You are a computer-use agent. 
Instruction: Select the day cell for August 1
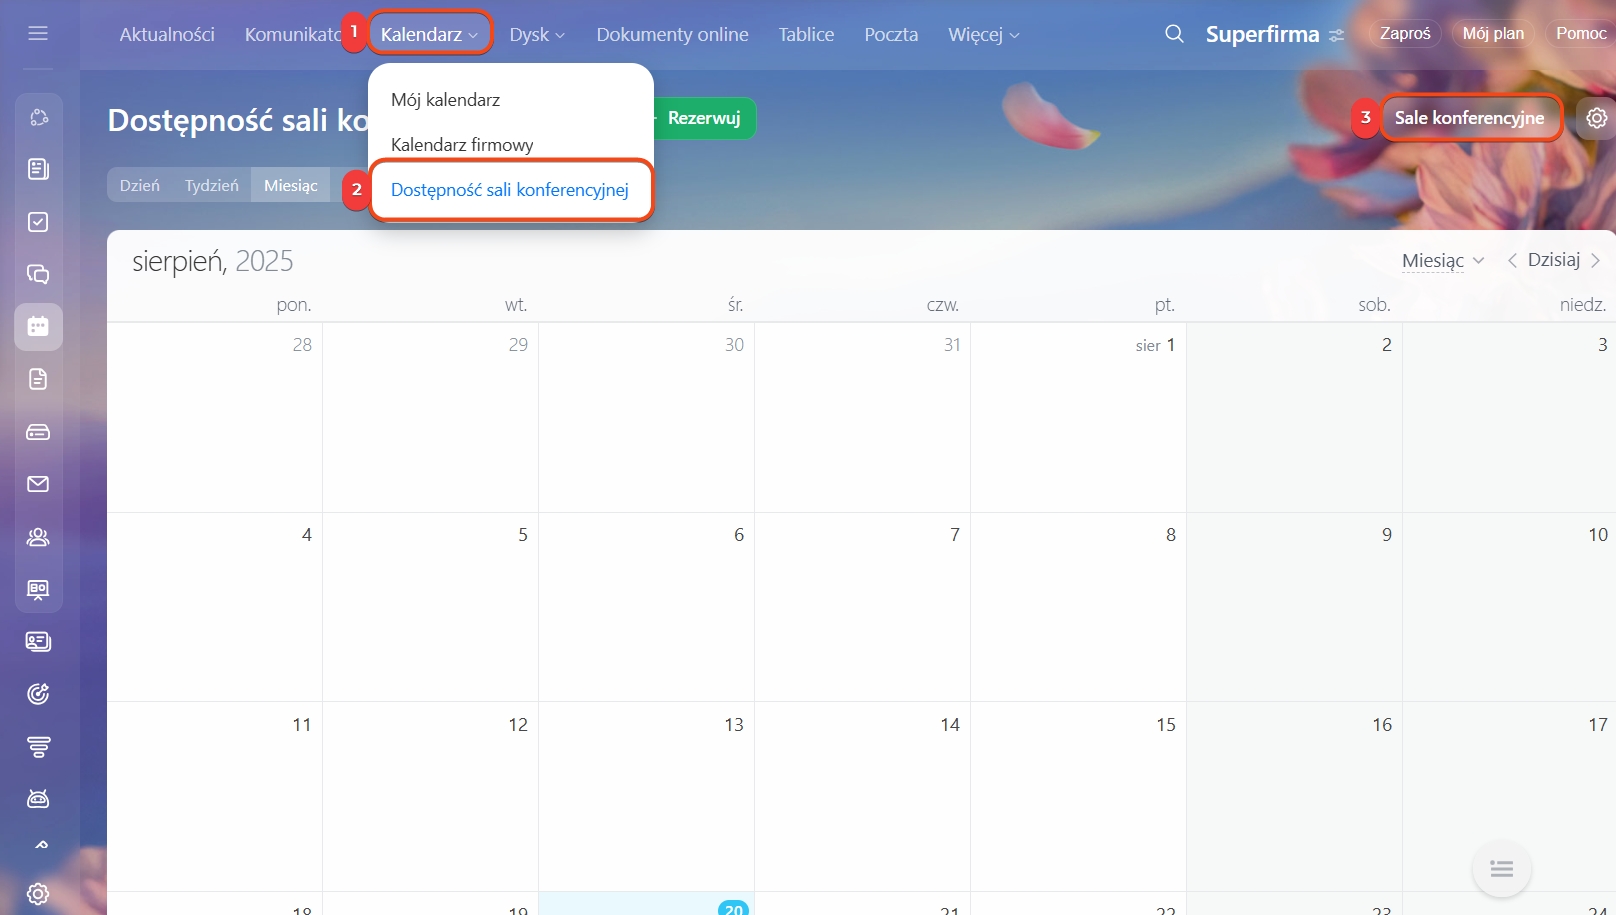[x=1078, y=417]
